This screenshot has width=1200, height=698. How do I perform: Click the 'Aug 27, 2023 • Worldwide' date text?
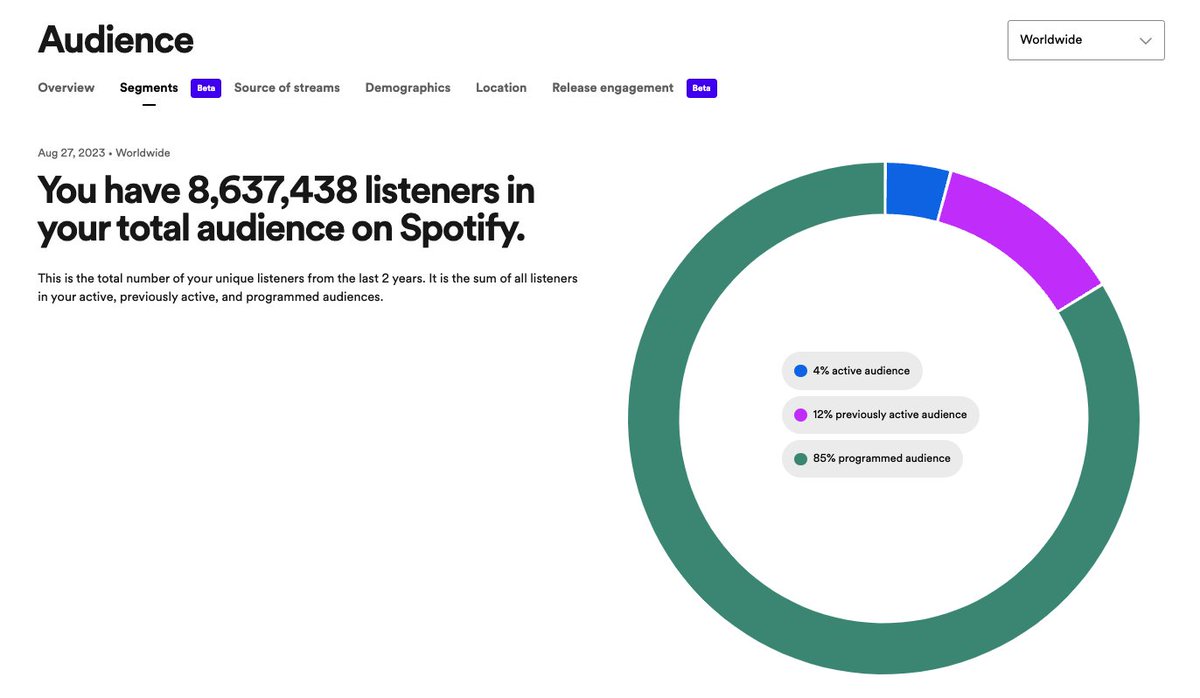(x=104, y=153)
